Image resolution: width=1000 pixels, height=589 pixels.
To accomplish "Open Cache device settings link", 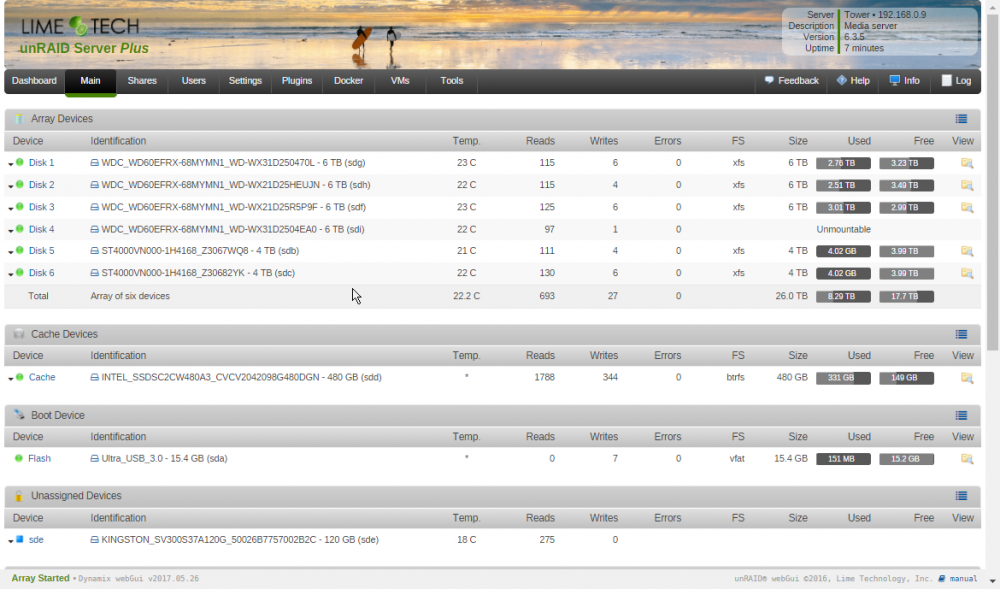I will (x=42, y=377).
